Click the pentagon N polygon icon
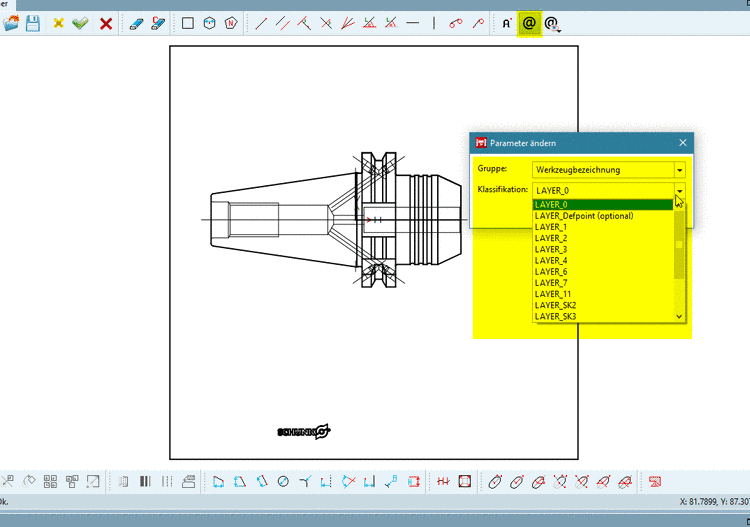Screen dimensions: 750x527 [231, 23]
